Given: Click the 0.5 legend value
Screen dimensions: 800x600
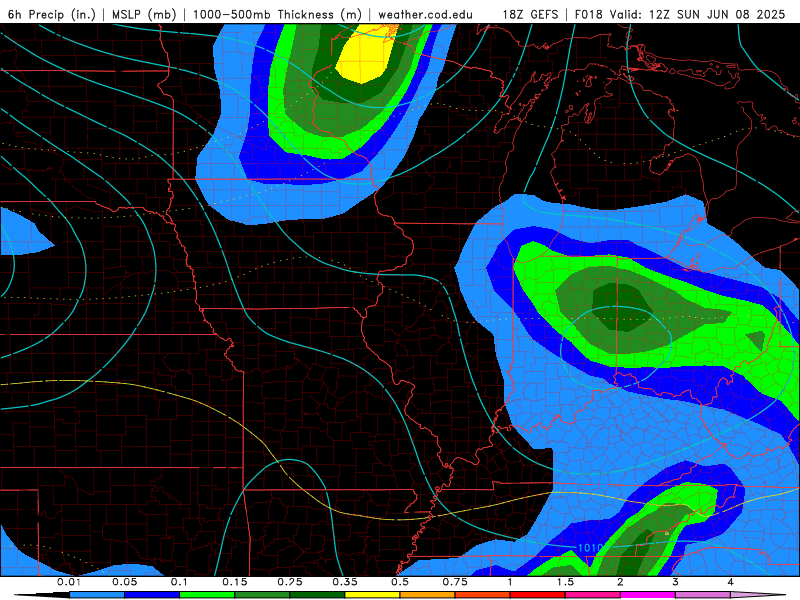Looking at the screenshot, I should 400,582.
